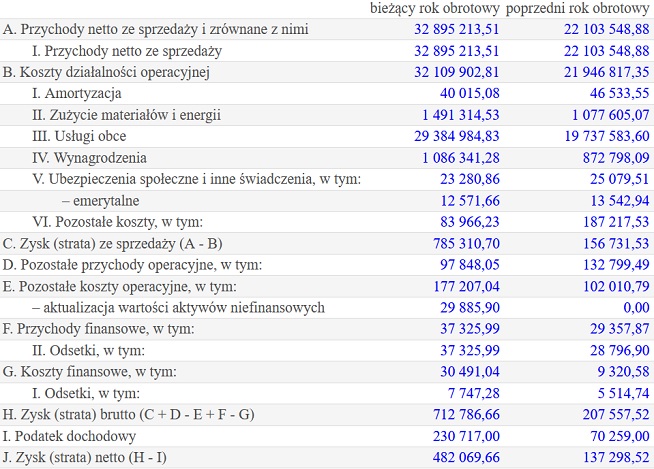Click the 'bieżący rok obrotowy' column header
The image size is (654, 469).
point(435,9)
